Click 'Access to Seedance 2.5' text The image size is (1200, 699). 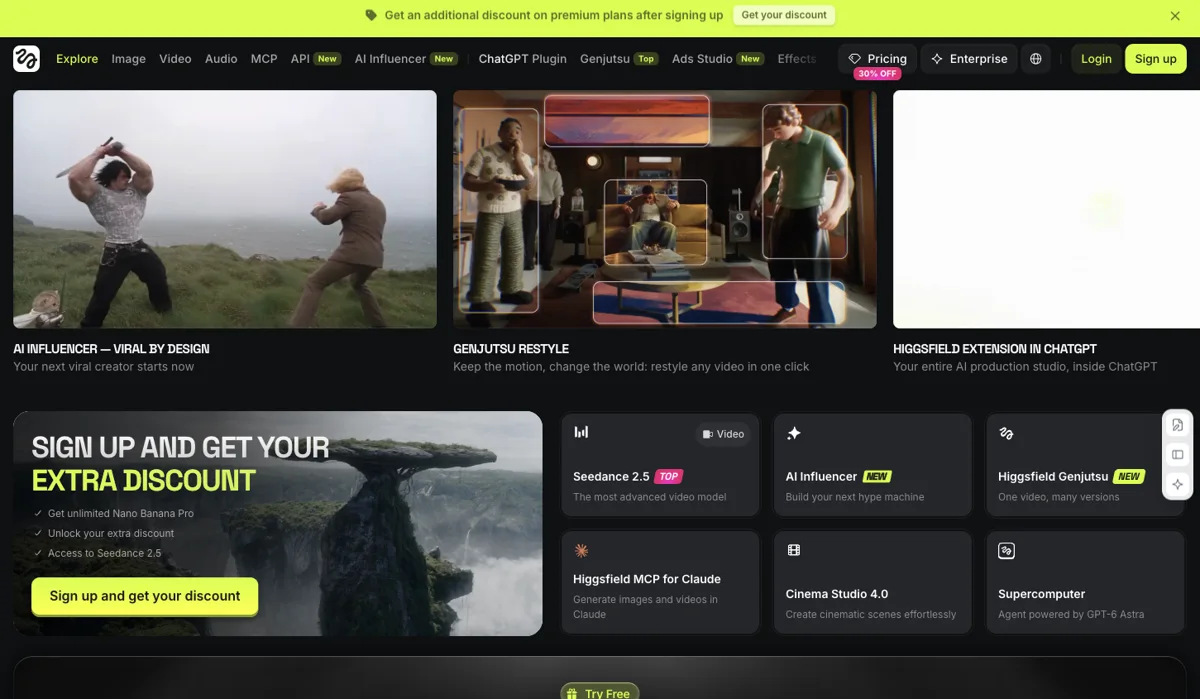[104, 553]
